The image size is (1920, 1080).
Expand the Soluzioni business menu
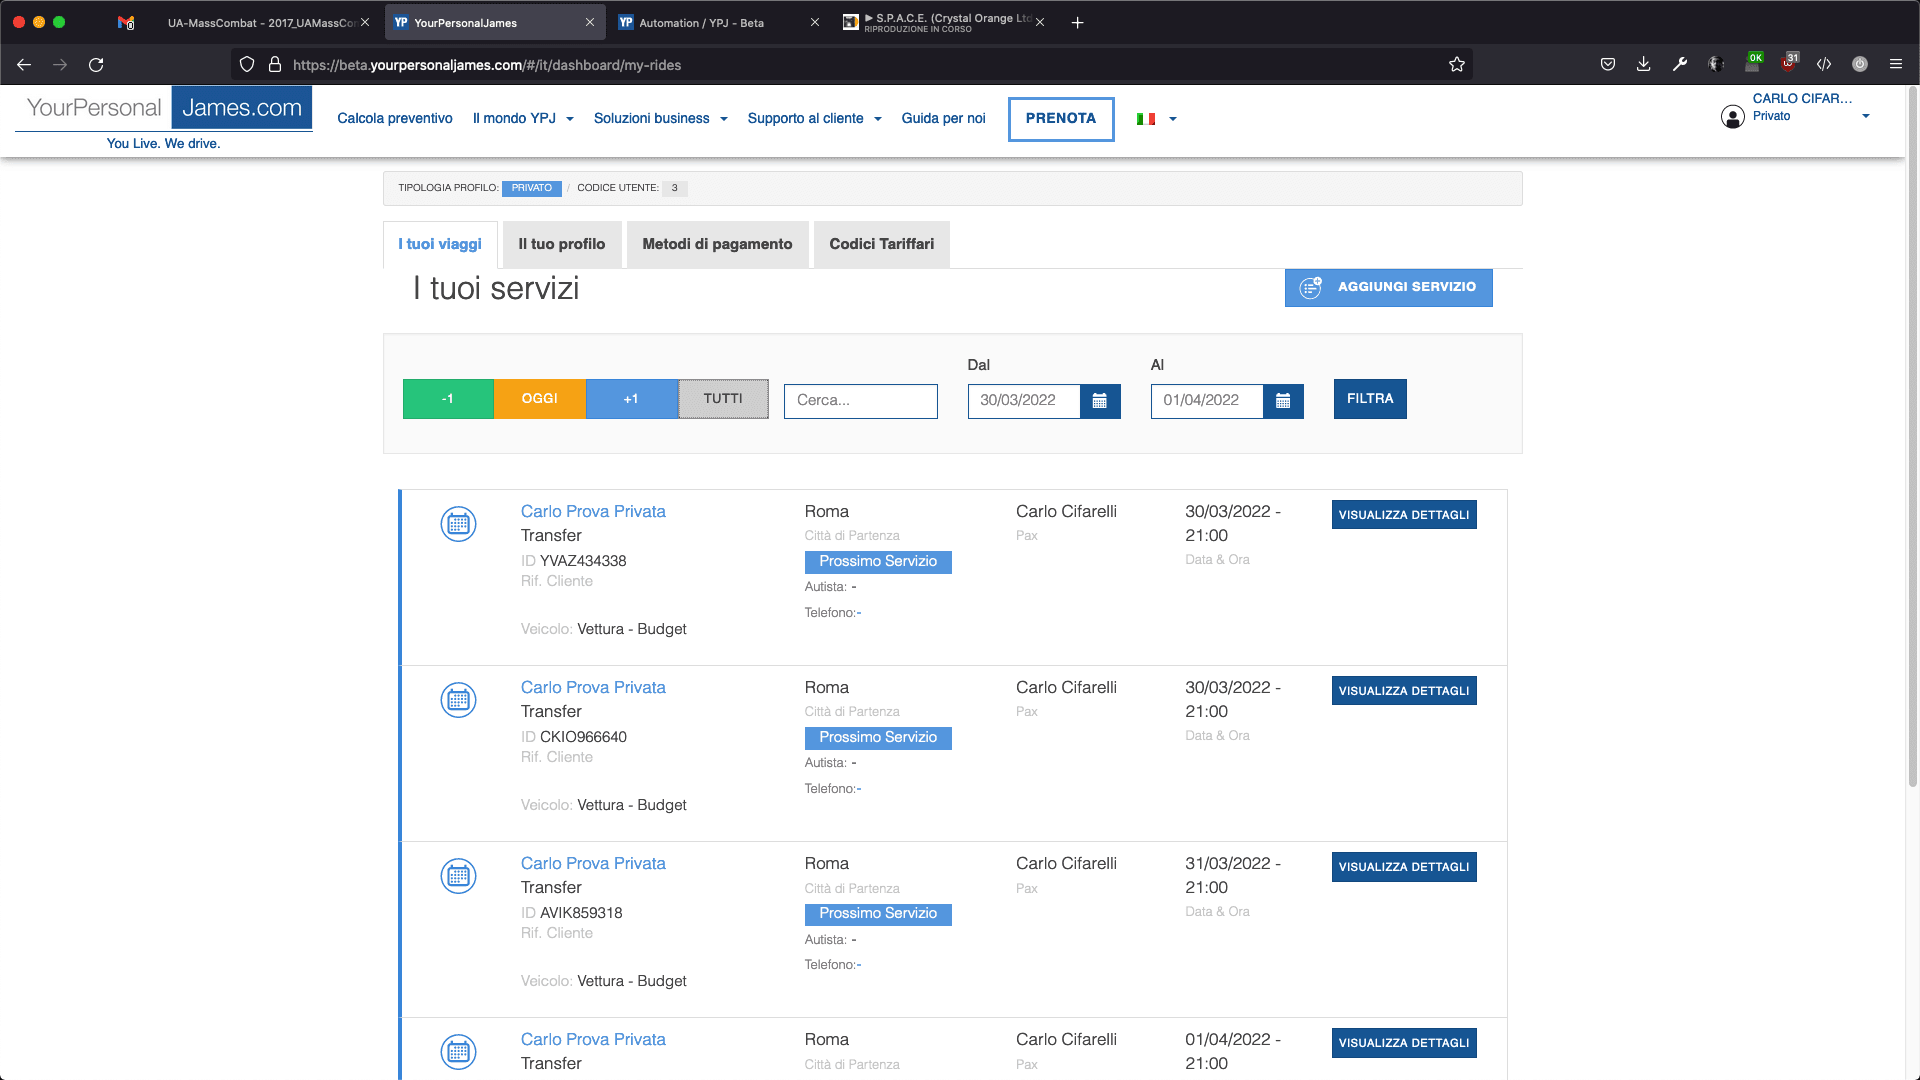660,119
